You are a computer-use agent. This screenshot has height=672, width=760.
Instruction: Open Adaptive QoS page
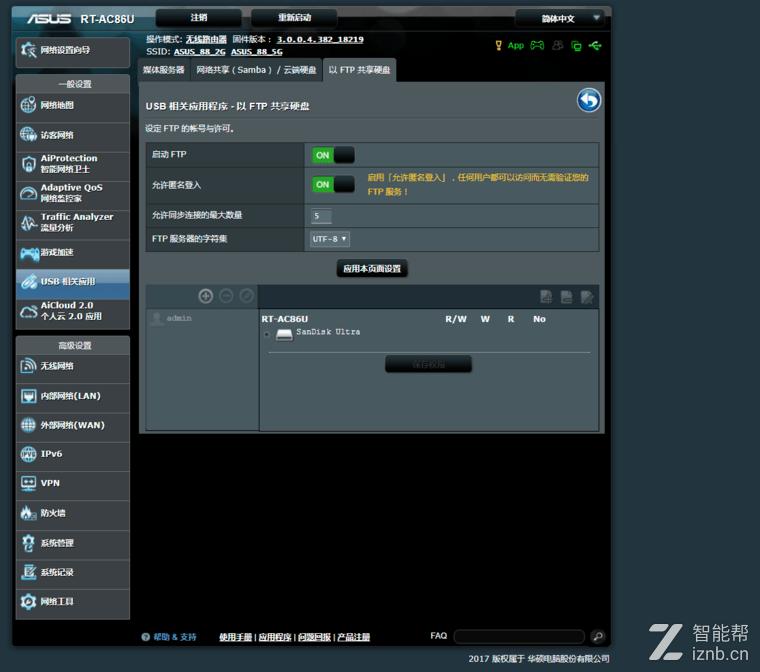pyautogui.click(x=73, y=193)
